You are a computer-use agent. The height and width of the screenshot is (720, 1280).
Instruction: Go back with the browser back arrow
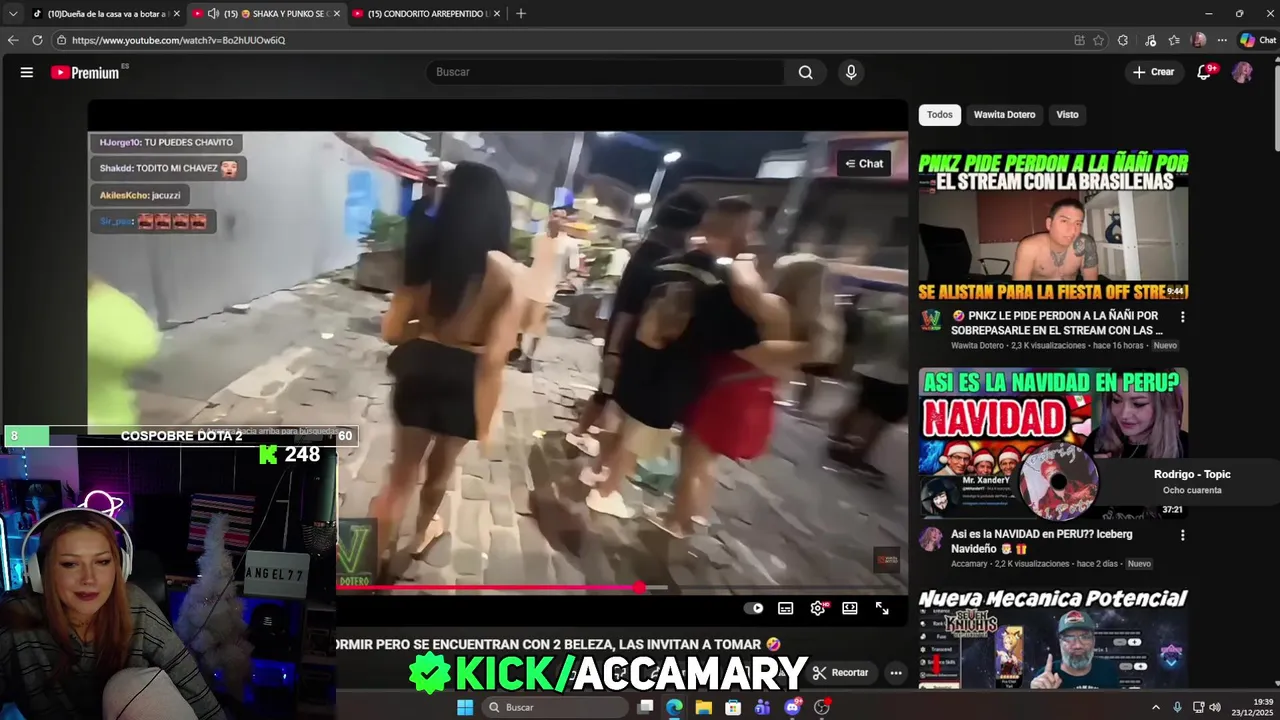click(x=13, y=40)
